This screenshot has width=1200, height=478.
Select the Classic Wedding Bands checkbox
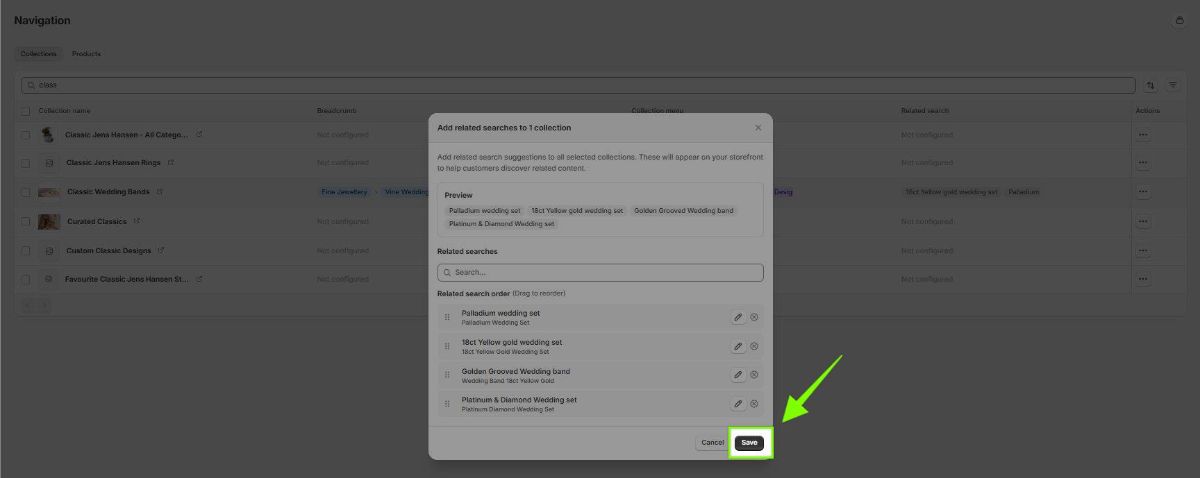(26, 192)
